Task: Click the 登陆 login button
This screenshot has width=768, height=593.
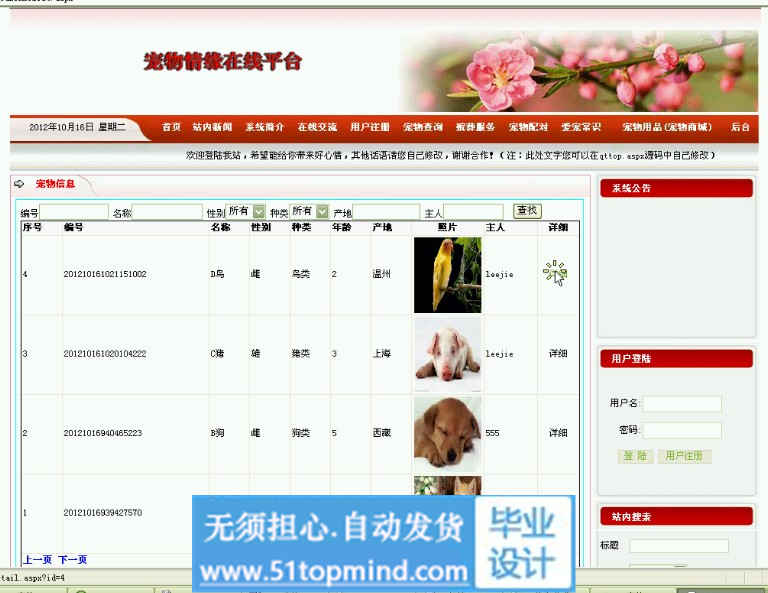Action: 635,456
